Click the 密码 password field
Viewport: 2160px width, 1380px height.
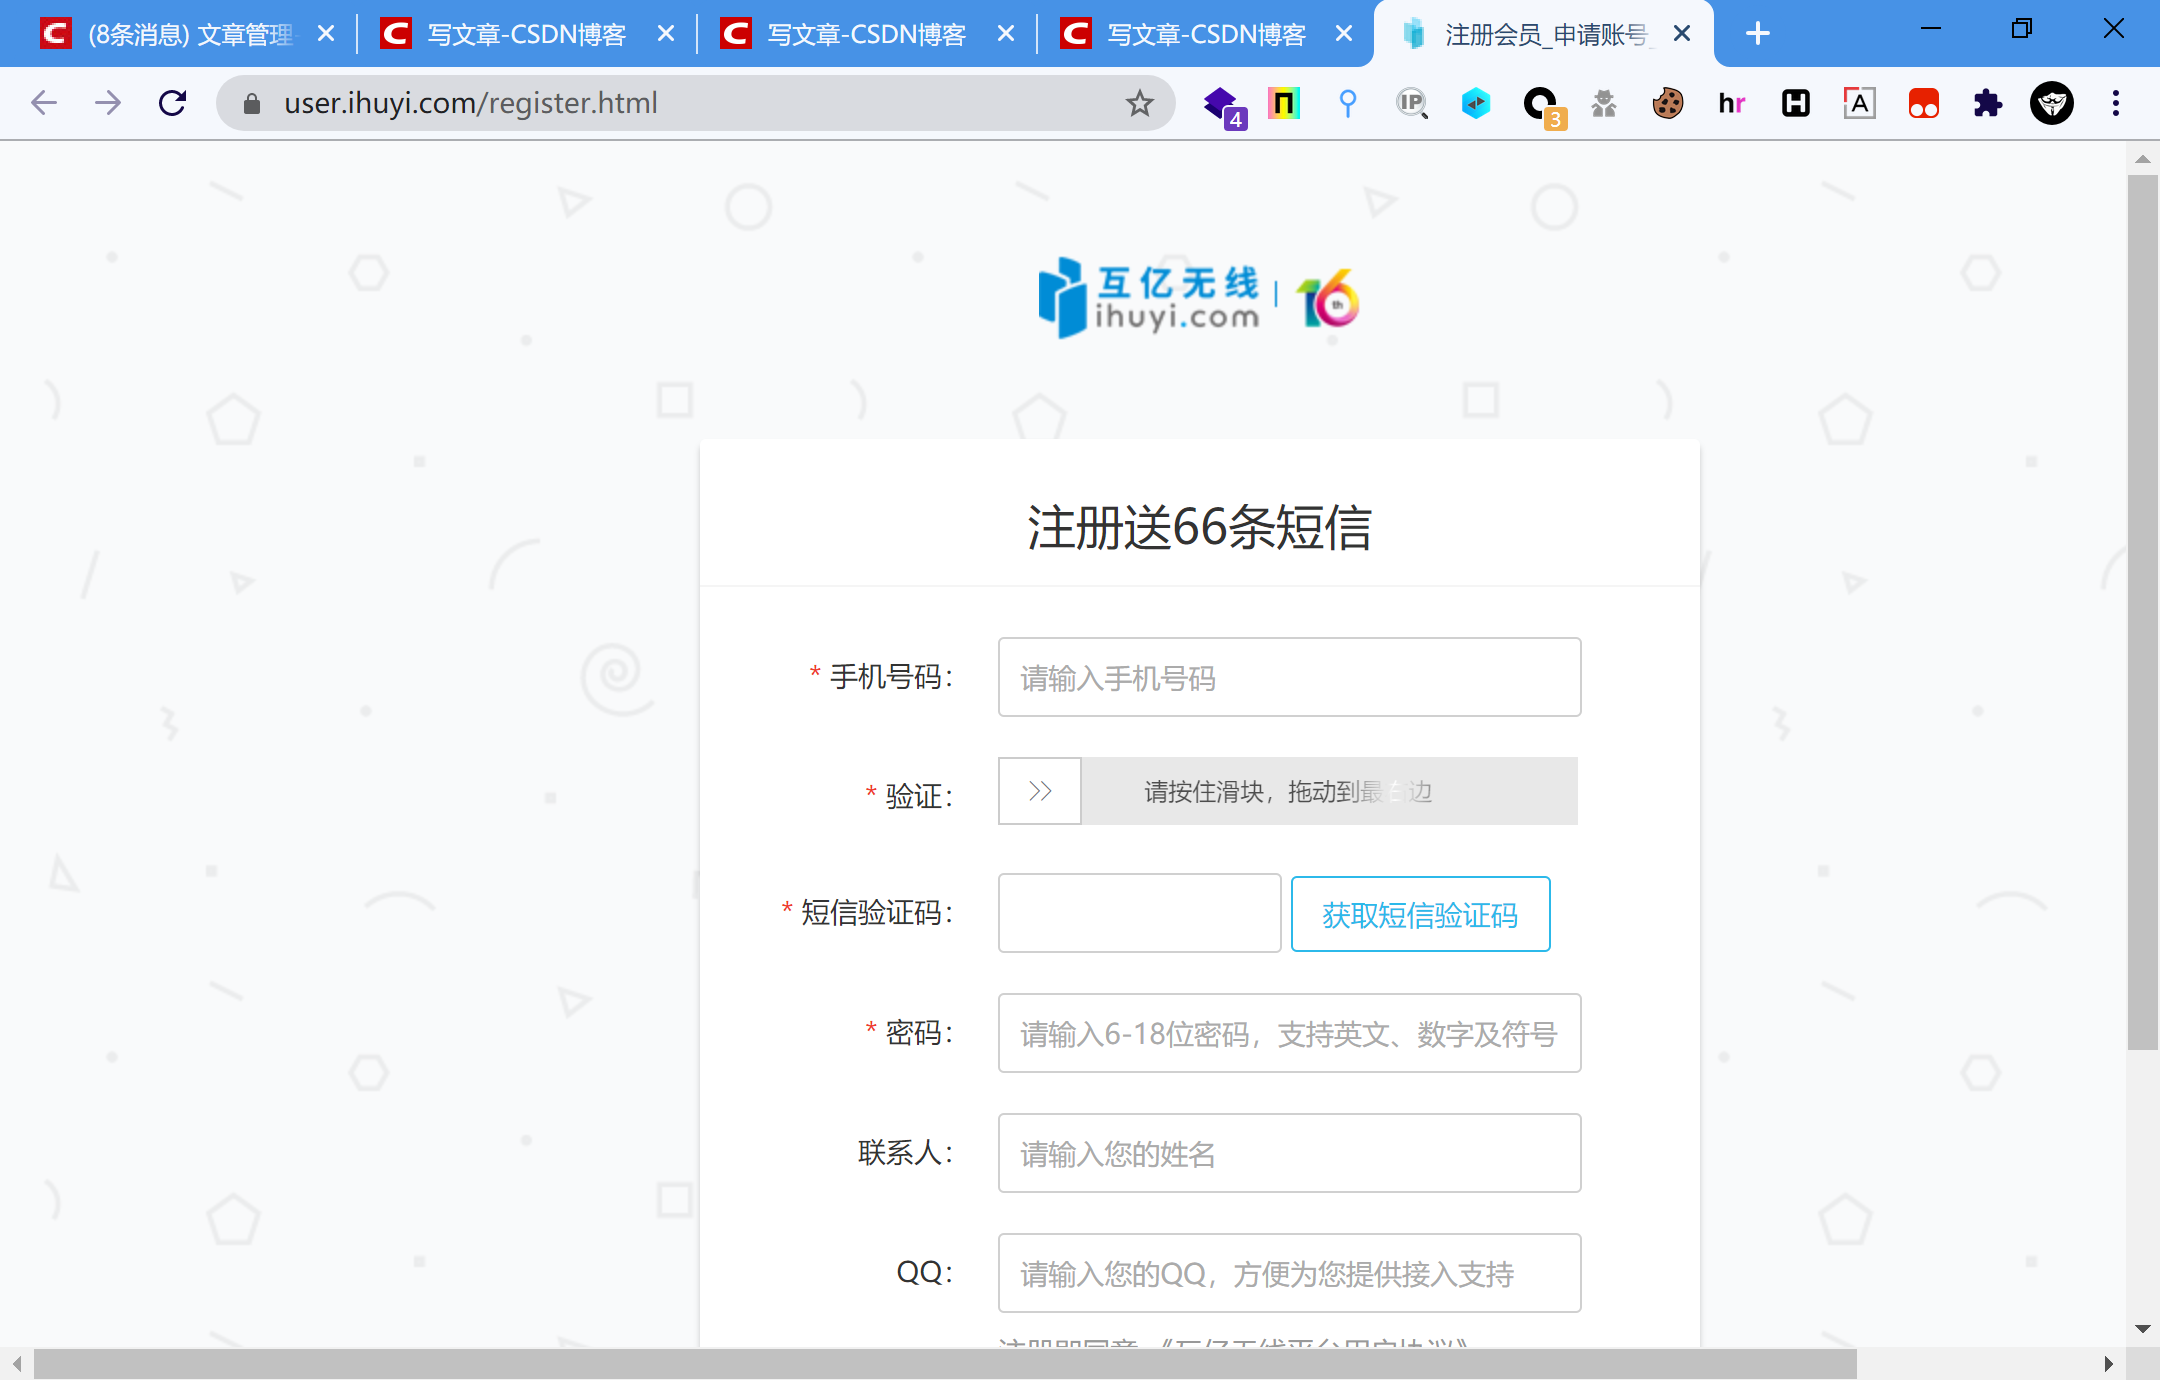click(1289, 1033)
